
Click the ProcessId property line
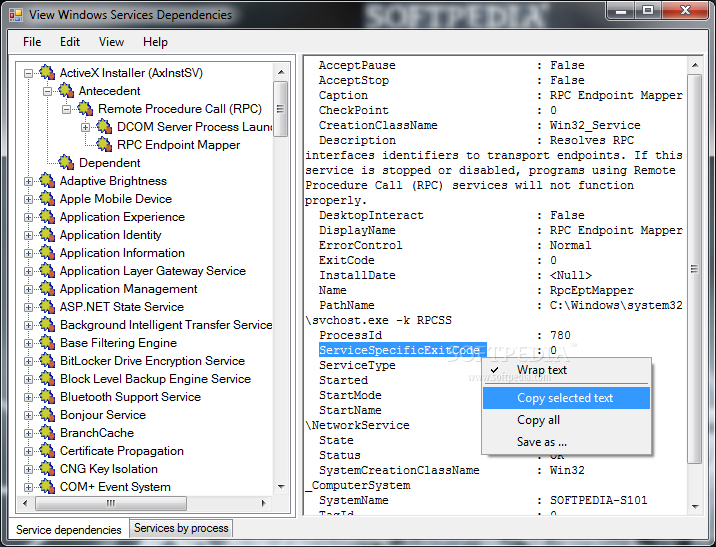(x=445, y=335)
